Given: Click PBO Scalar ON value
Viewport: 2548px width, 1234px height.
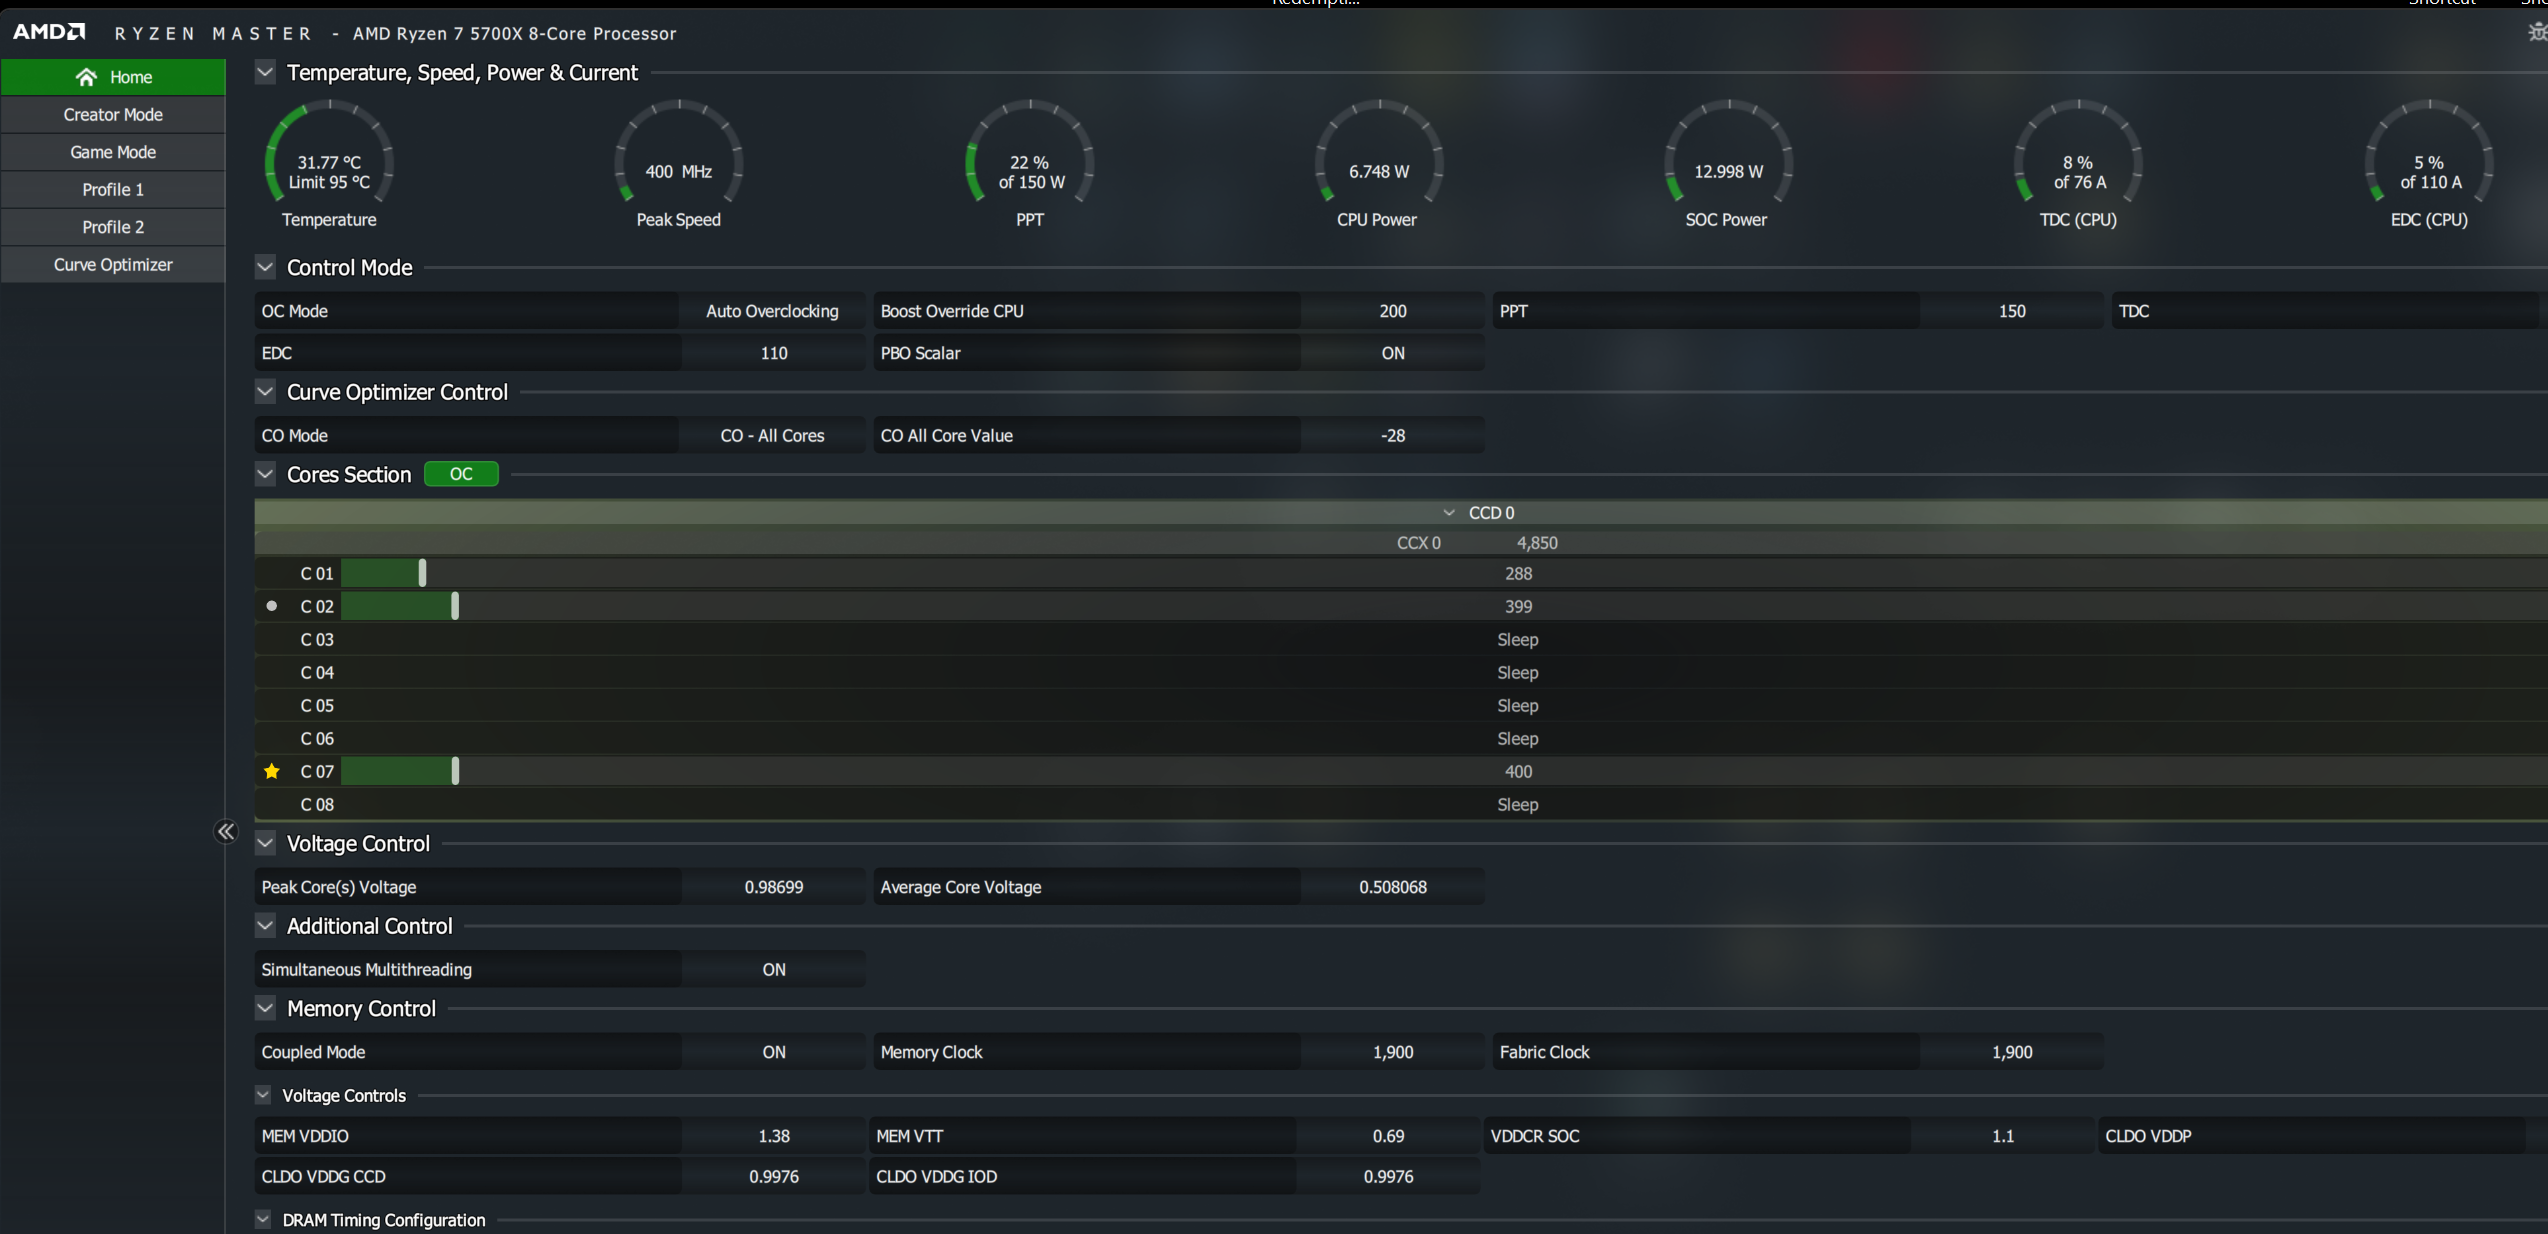Looking at the screenshot, I should tap(1392, 353).
